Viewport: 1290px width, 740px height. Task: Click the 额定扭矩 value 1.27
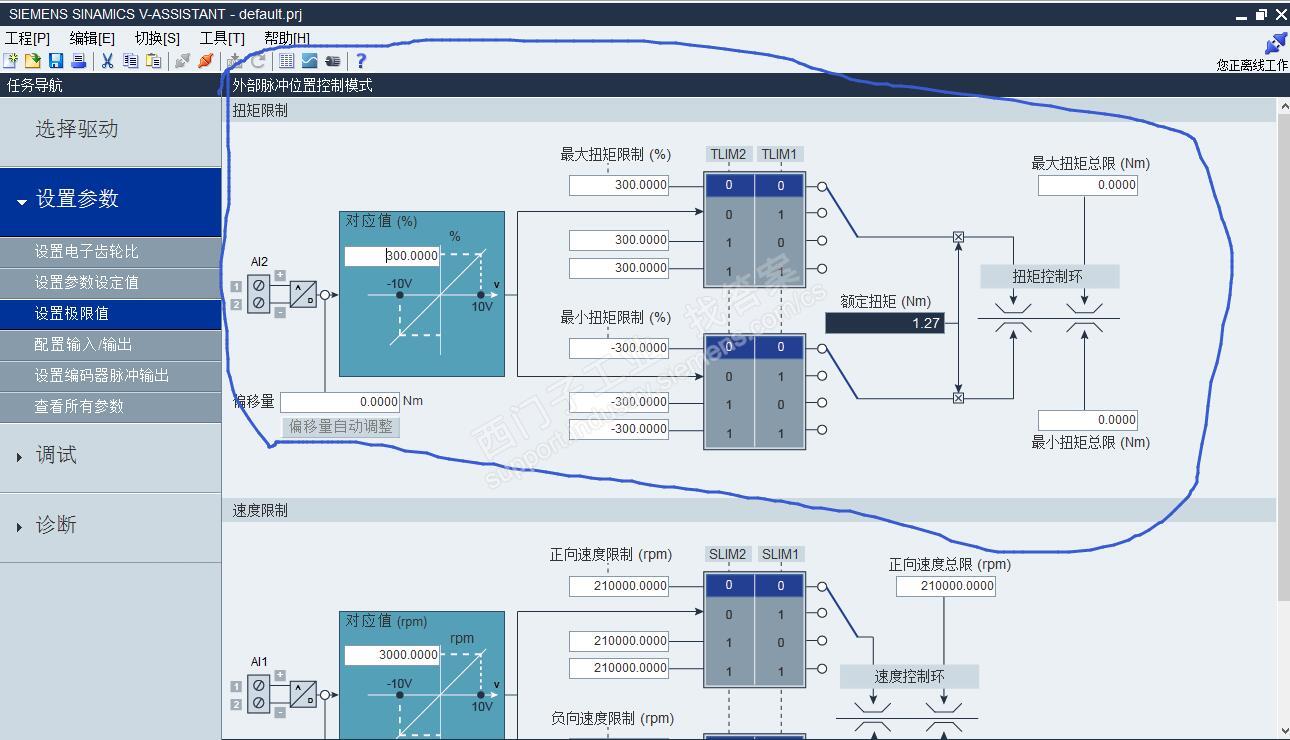click(885, 323)
